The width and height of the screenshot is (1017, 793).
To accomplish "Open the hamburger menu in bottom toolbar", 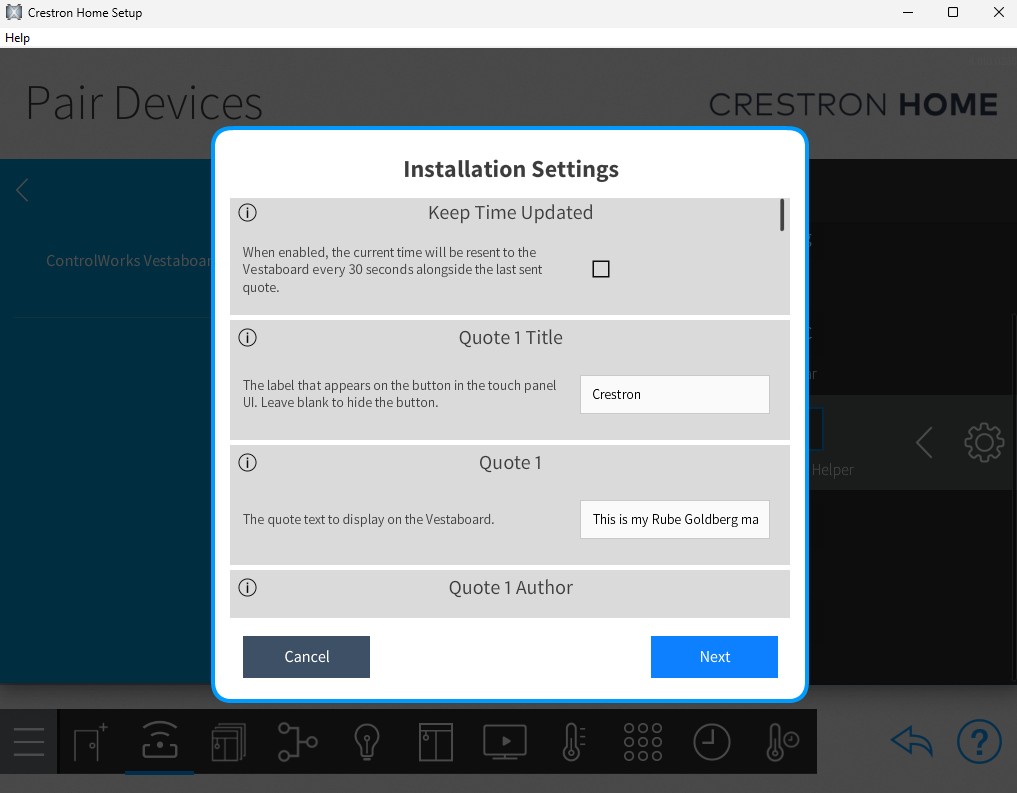I will click(29, 741).
